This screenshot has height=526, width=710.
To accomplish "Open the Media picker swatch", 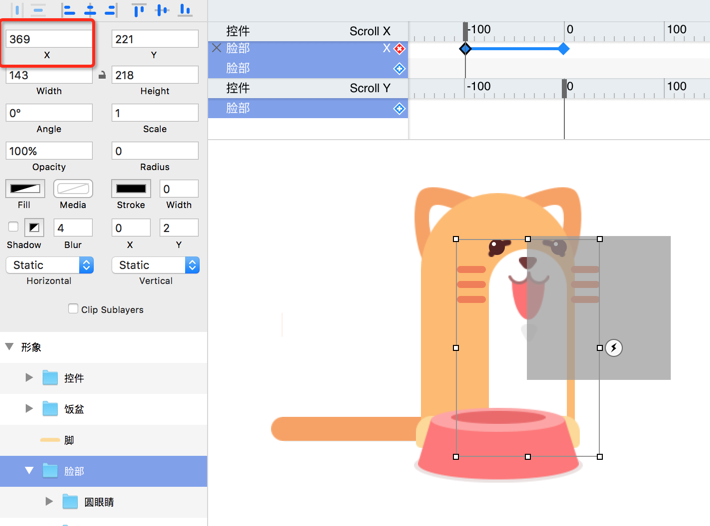I will click(73, 189).
